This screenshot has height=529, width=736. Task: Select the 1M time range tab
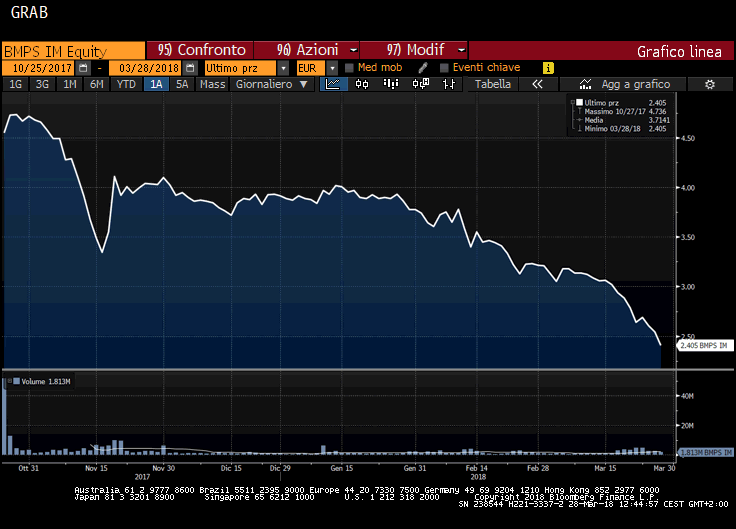(69, 84)
